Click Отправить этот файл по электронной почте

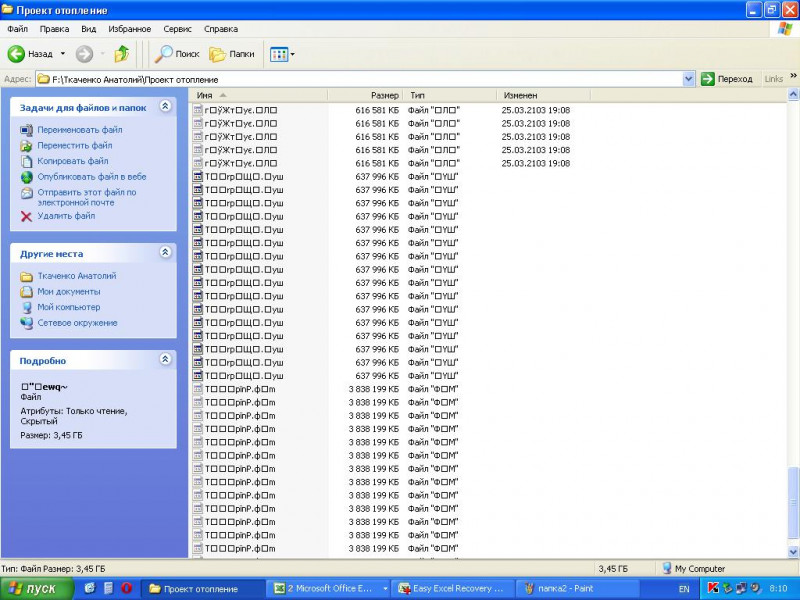[x=87, y=197]
